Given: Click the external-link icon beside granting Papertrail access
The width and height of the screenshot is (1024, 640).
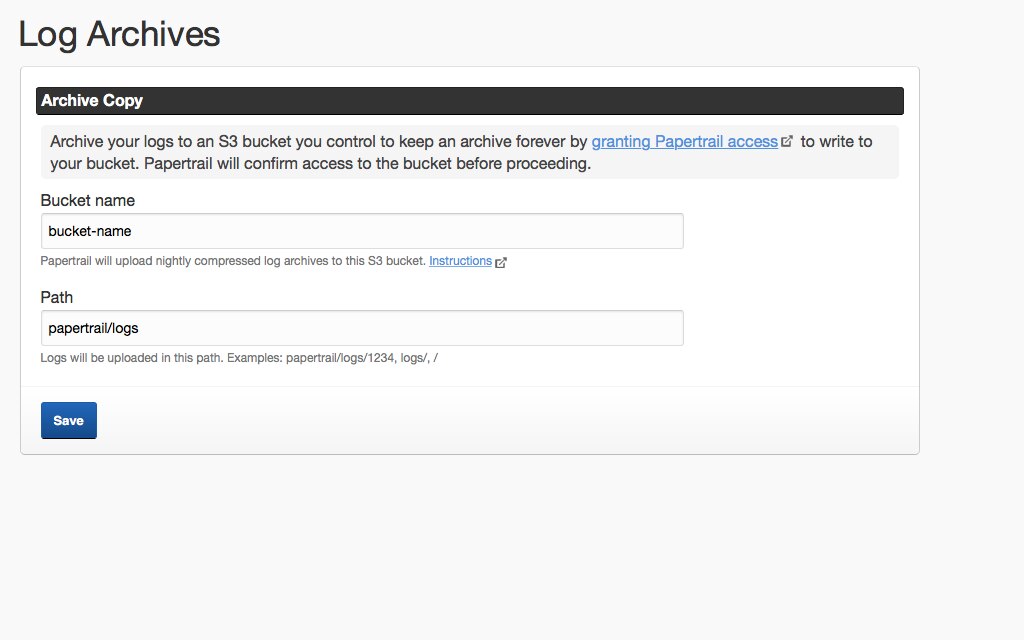Looking at the screenshot, I should coord(787,141).
